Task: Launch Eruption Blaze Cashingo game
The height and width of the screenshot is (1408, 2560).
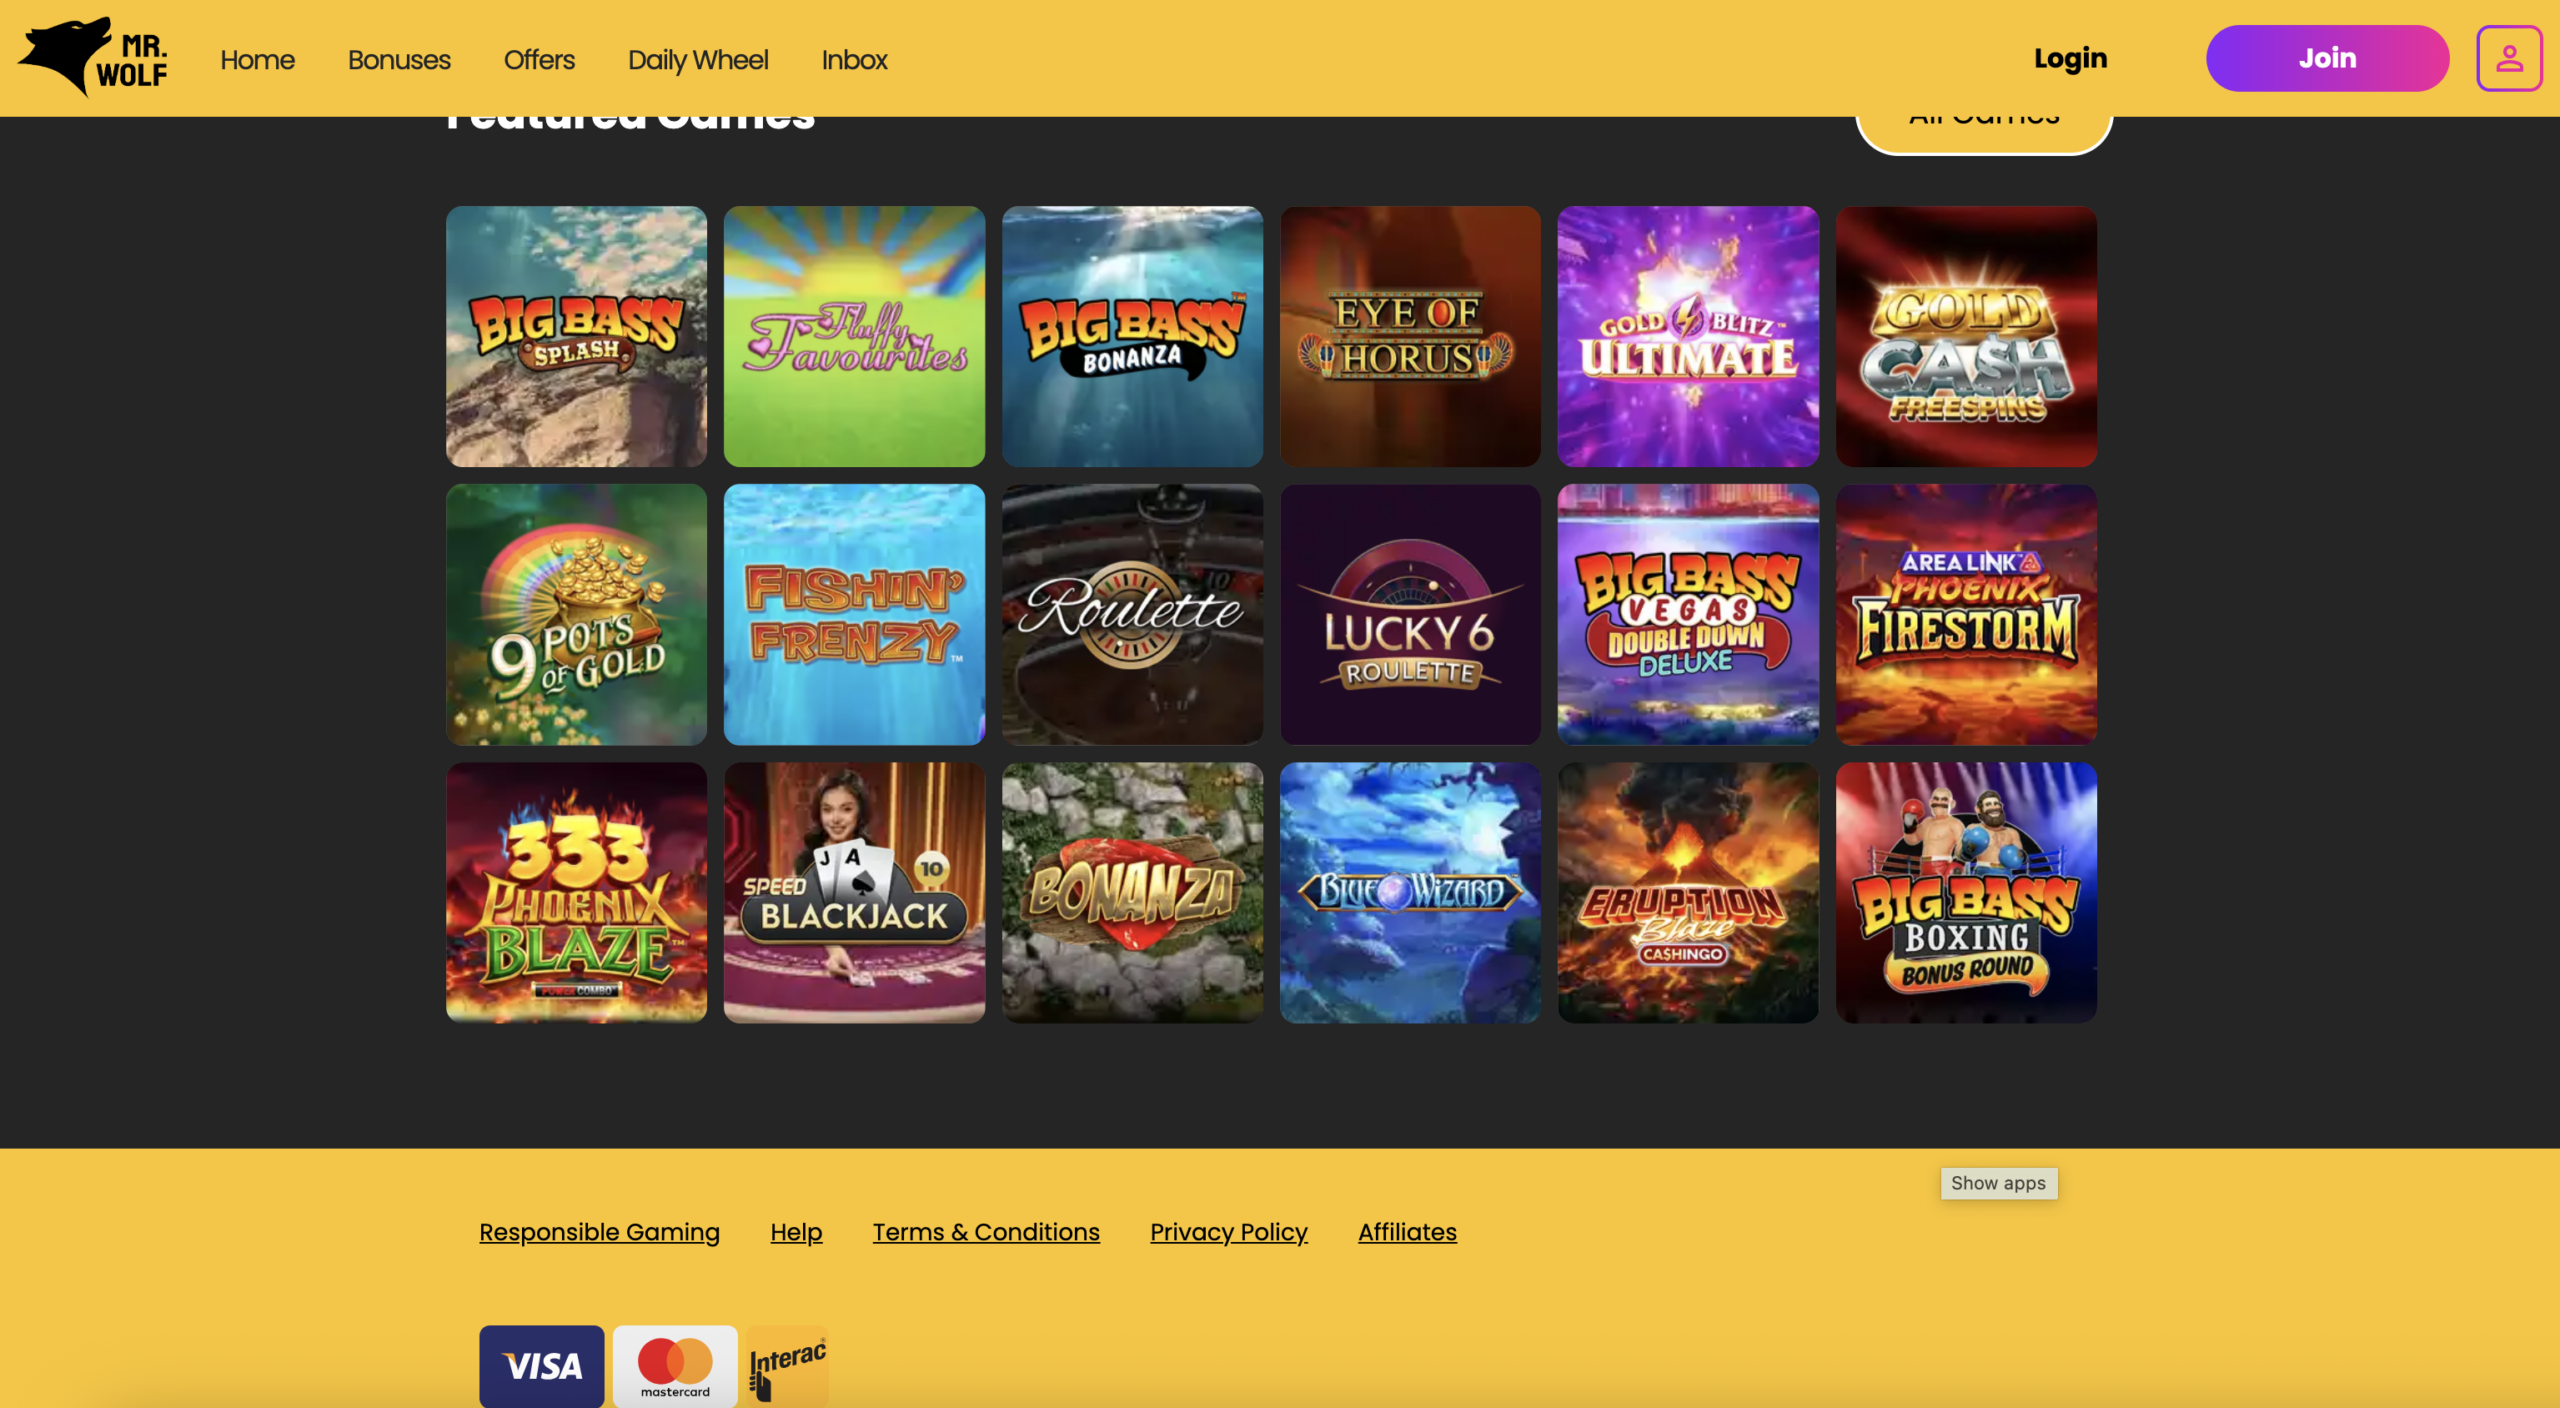Action: click(x=1688, y=892)
